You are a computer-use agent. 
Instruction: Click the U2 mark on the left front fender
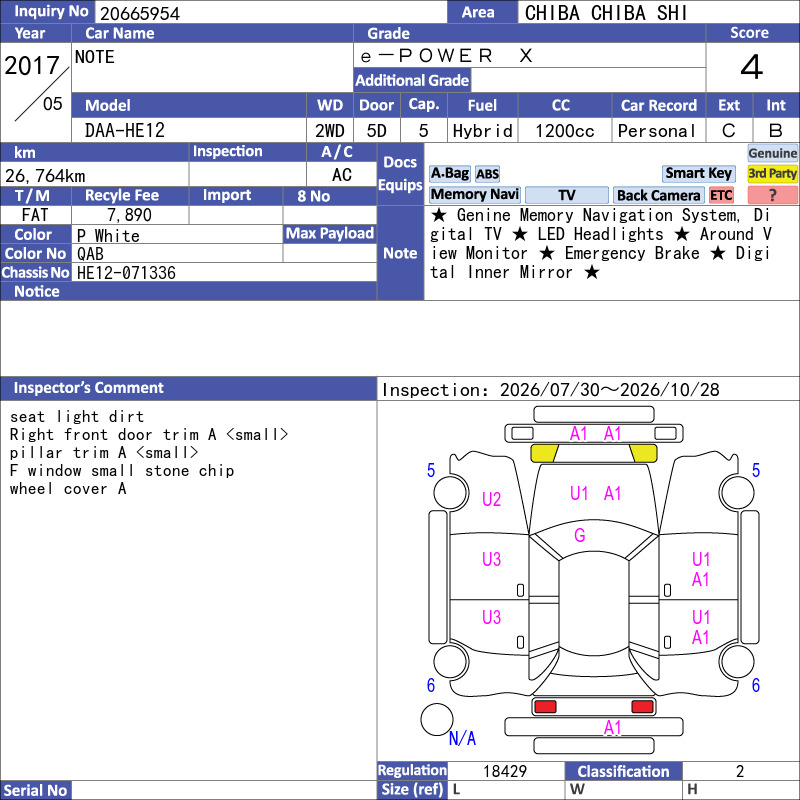491,499
